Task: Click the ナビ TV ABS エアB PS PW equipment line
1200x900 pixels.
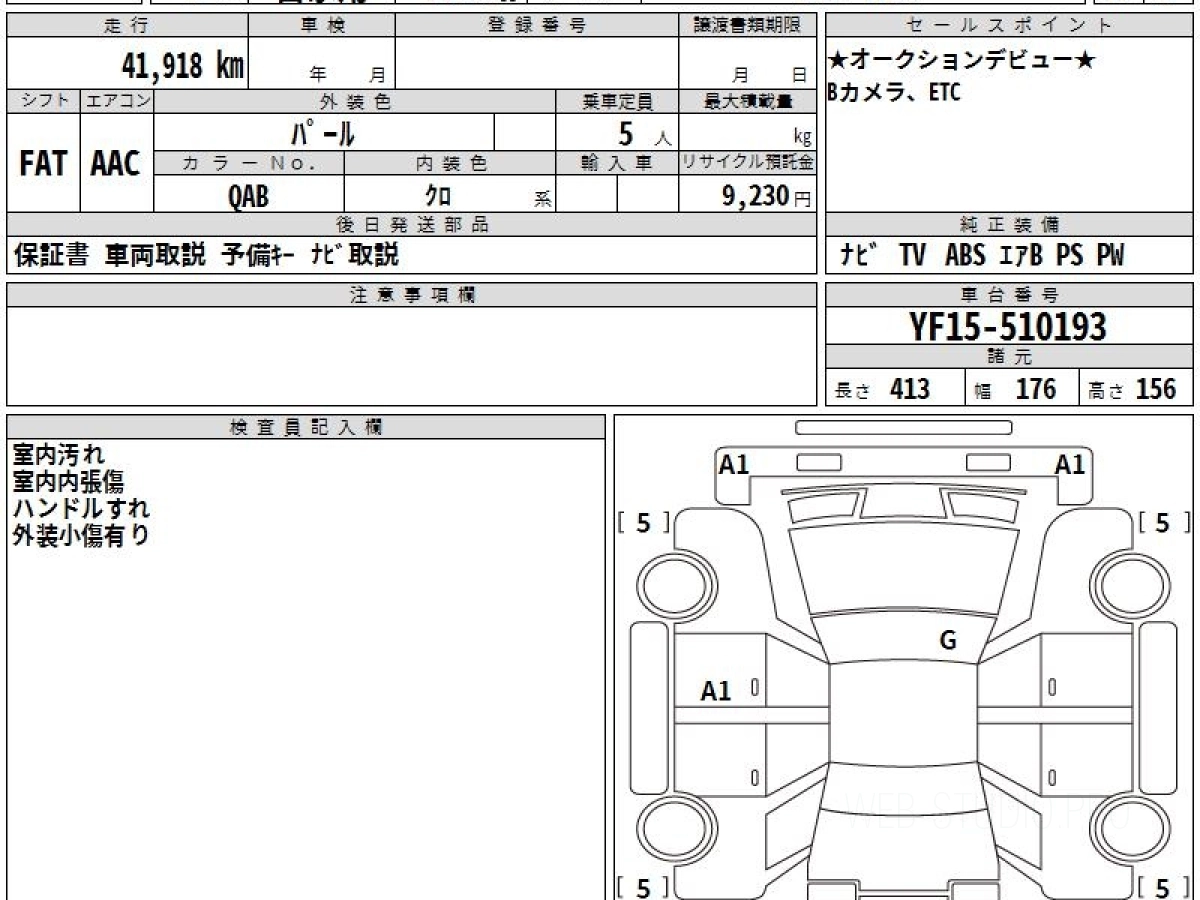Action: tap(982, 256)
